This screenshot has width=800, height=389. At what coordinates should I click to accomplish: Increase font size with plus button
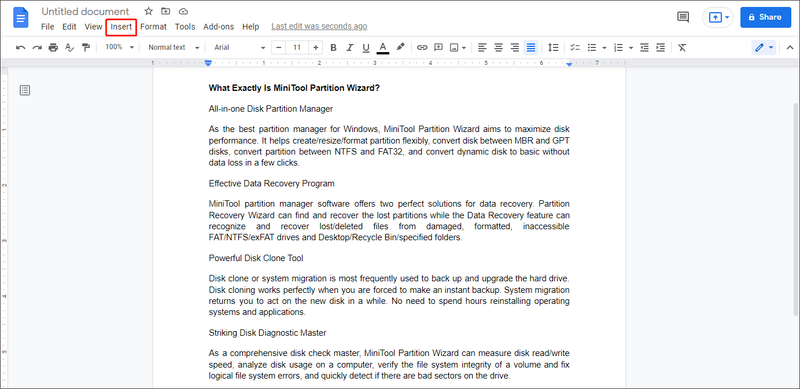(316, 47)
